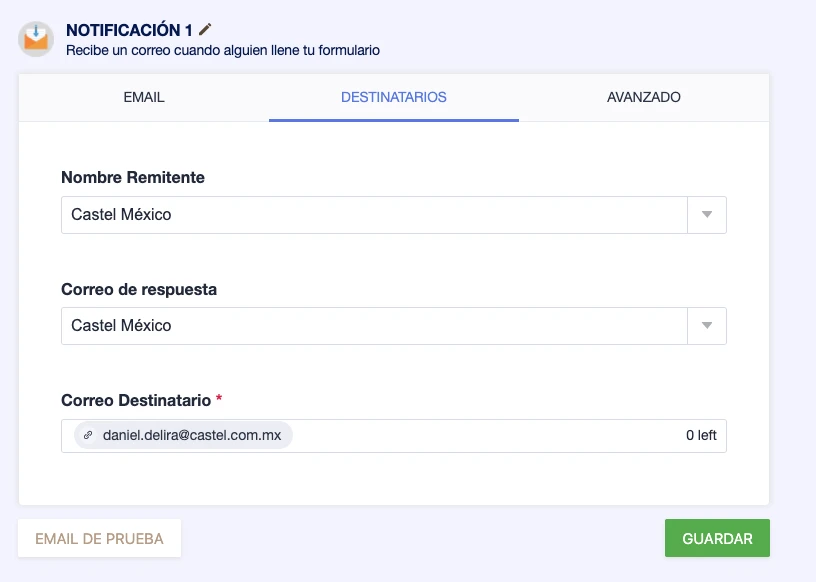This screenshot has width=816, height=582.
Task: Click the Recibe un correo subtitle text
Action: pyautogui.click(x=221, y=50)
